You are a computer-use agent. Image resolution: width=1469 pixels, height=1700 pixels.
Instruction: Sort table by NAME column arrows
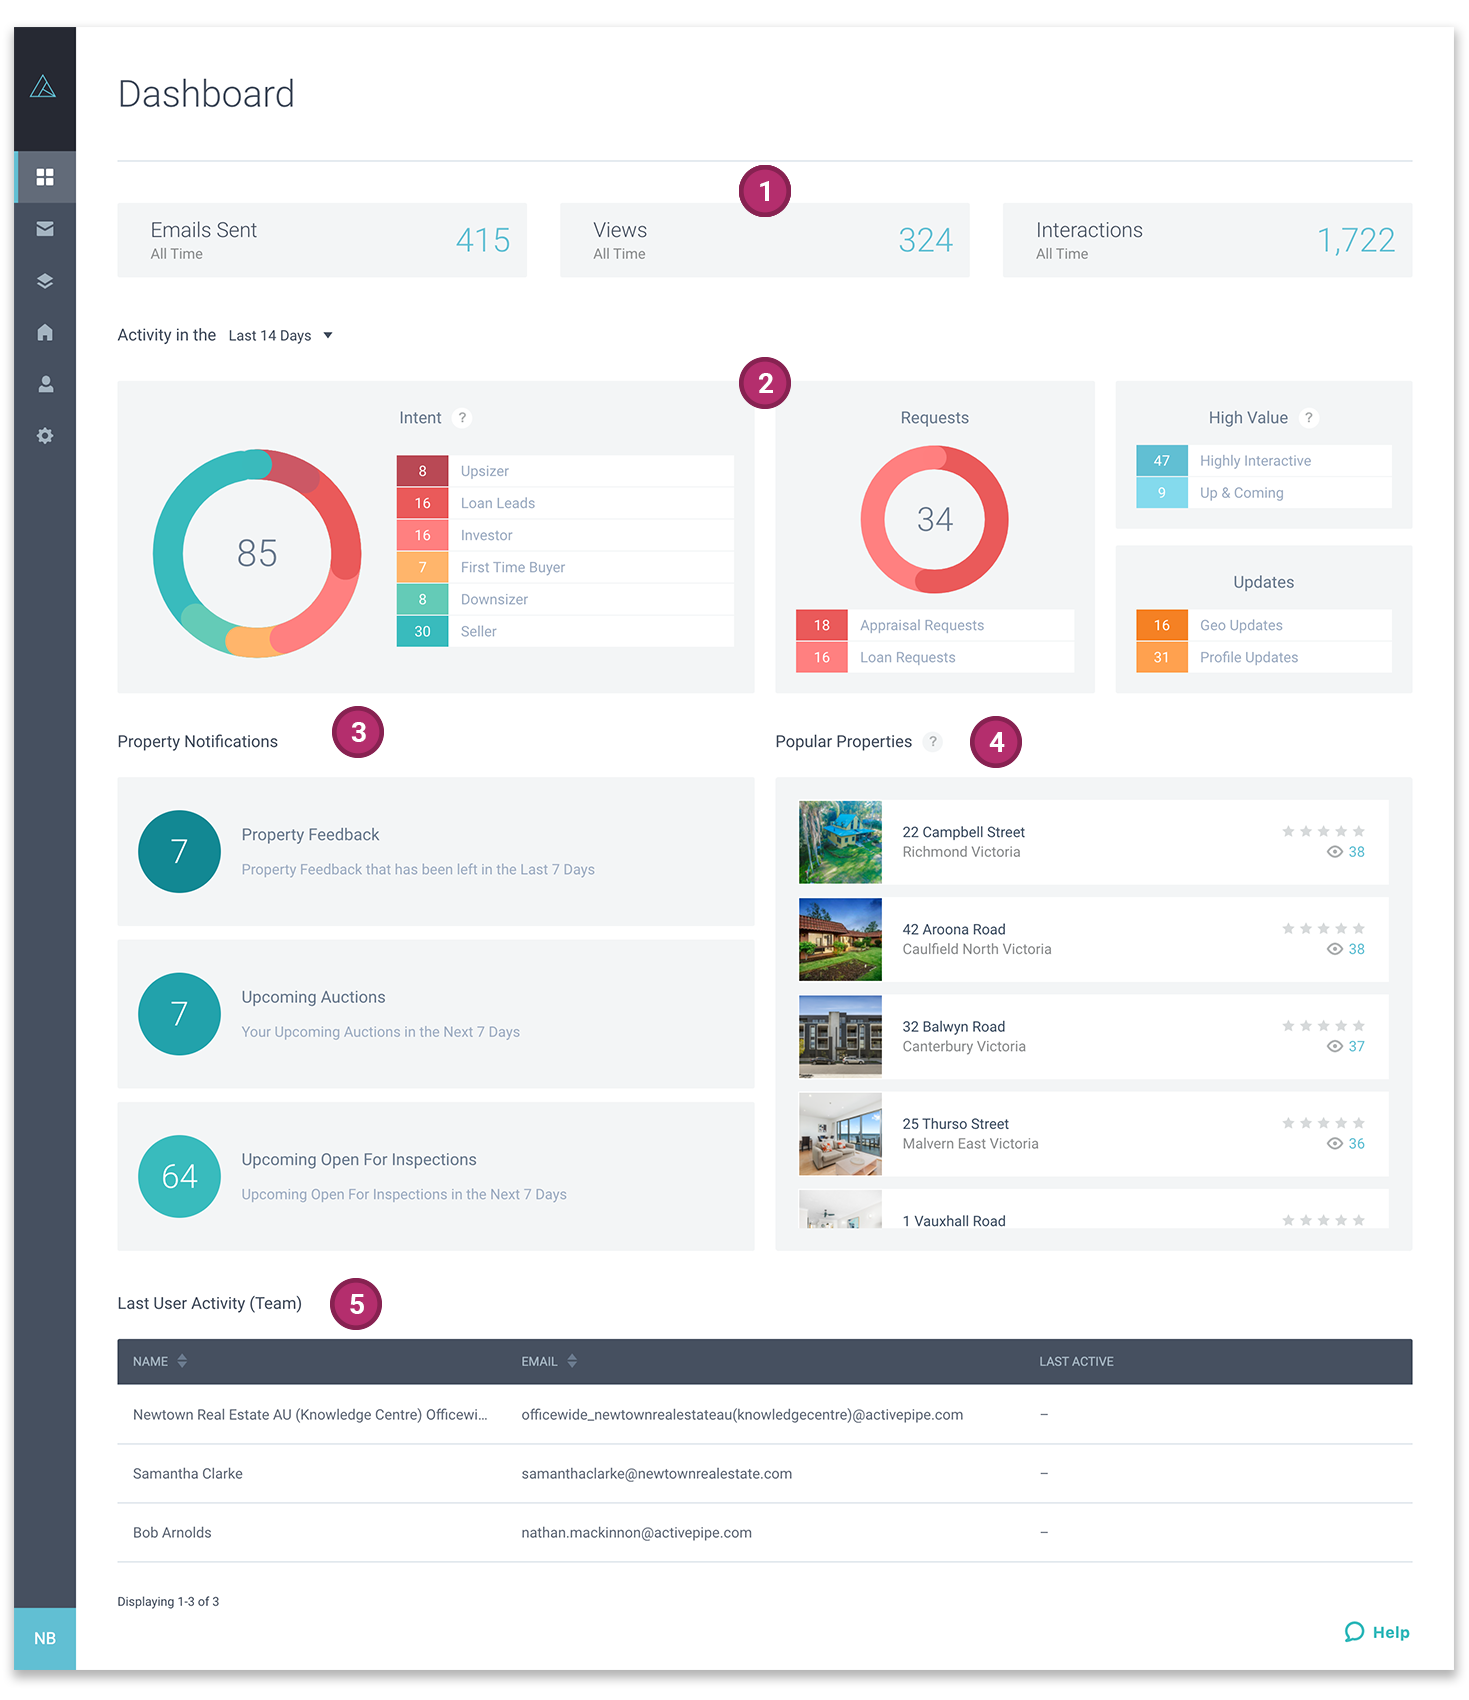182,1361
